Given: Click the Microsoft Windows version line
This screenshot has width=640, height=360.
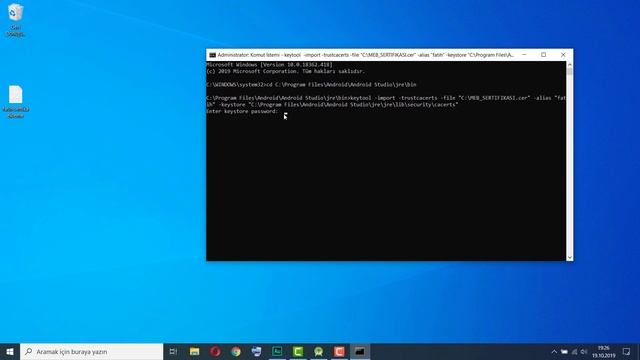Looking at the screenshot, I should (x=269, y=64).
